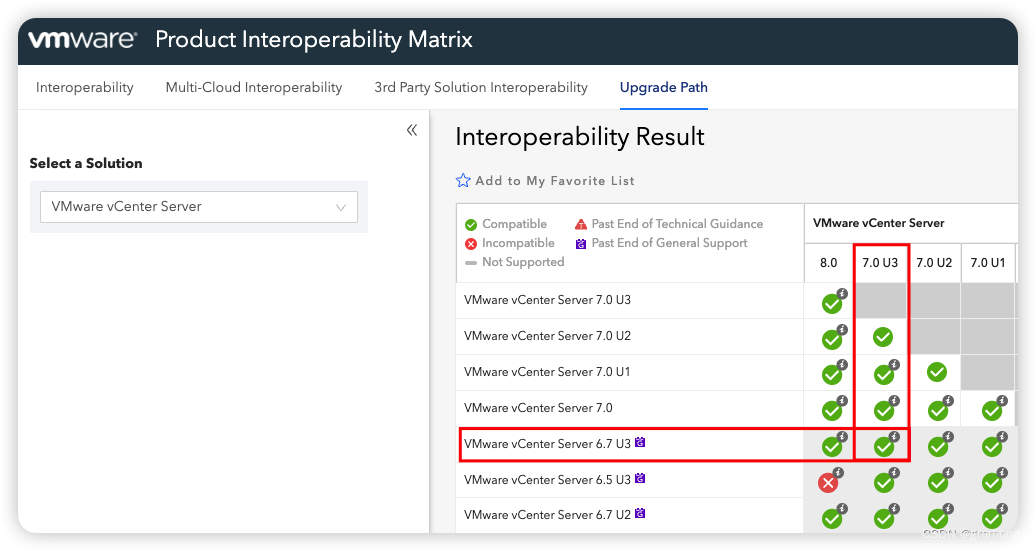1036x551 pixels.
Task: Click the 7.0 U1 column header
Action: click(988, 262)
